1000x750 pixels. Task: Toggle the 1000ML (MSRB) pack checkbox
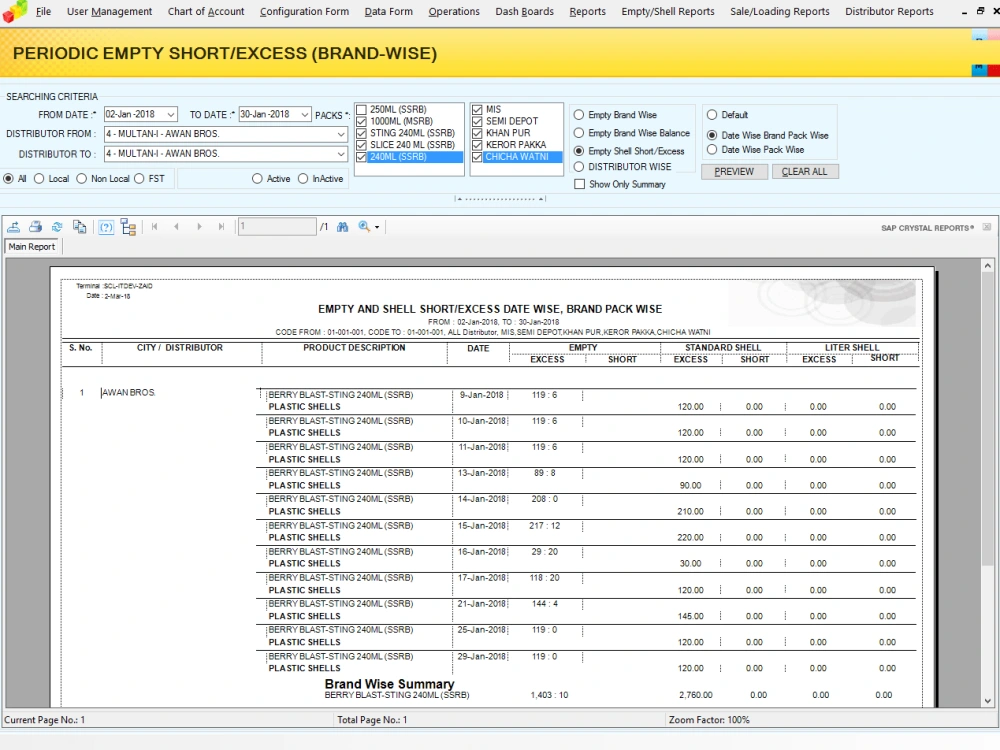pyautogui.click(x=362, y=121)
